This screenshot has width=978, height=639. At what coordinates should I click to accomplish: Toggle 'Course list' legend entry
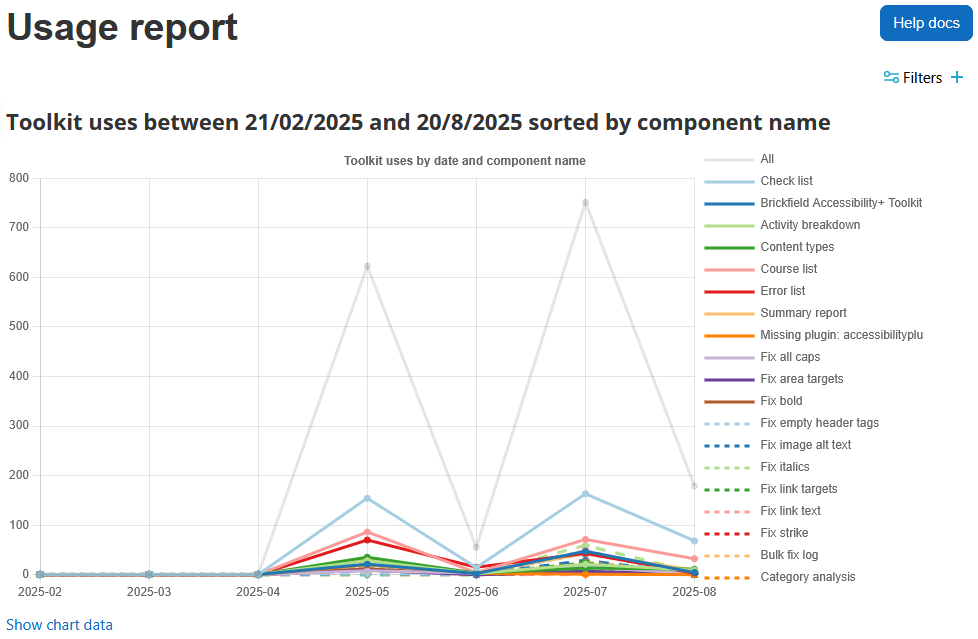pyautogui.click(x=760, y=269)
